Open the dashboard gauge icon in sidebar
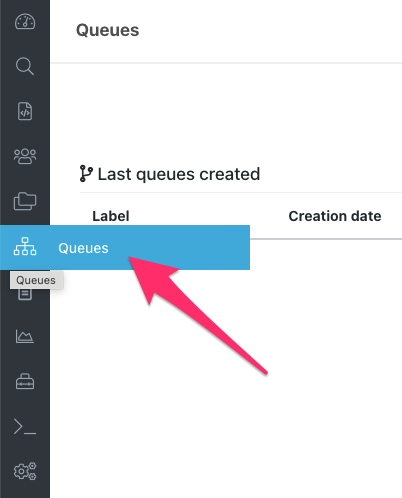 tap(25, 21)
